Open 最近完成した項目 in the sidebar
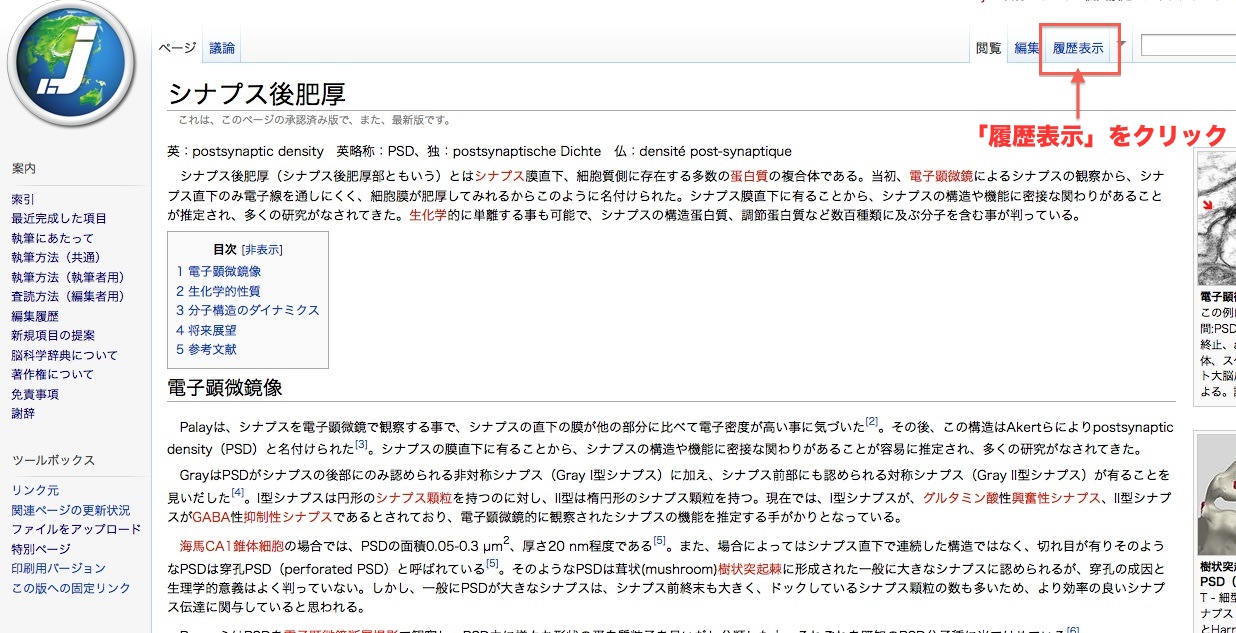The height and width of the screenshot is (633, 1236). pos(59,218)
